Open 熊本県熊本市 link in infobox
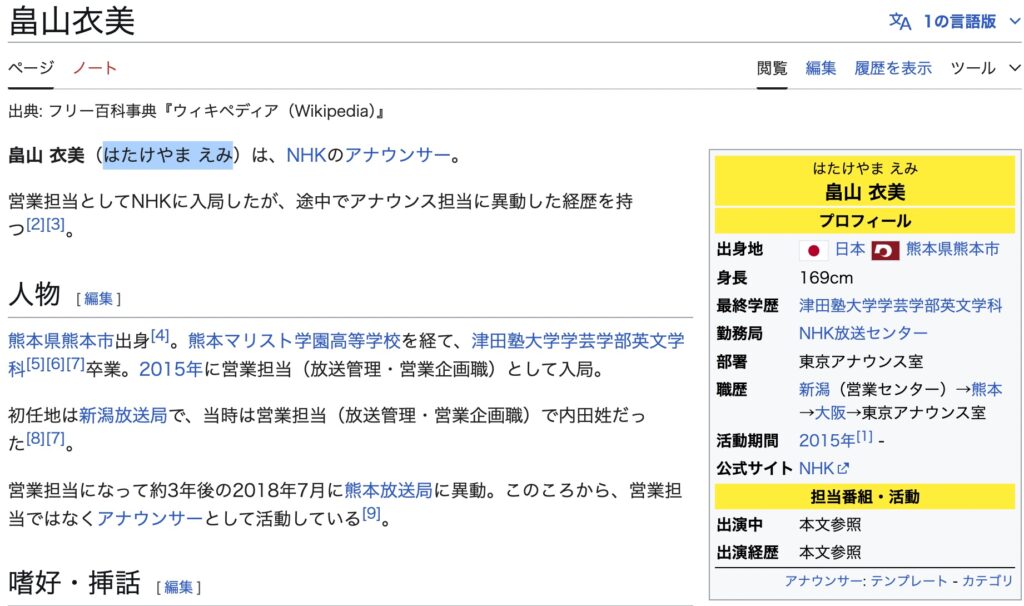The width and height of the screenshot is (1024, 606). (x=952, y=249)
